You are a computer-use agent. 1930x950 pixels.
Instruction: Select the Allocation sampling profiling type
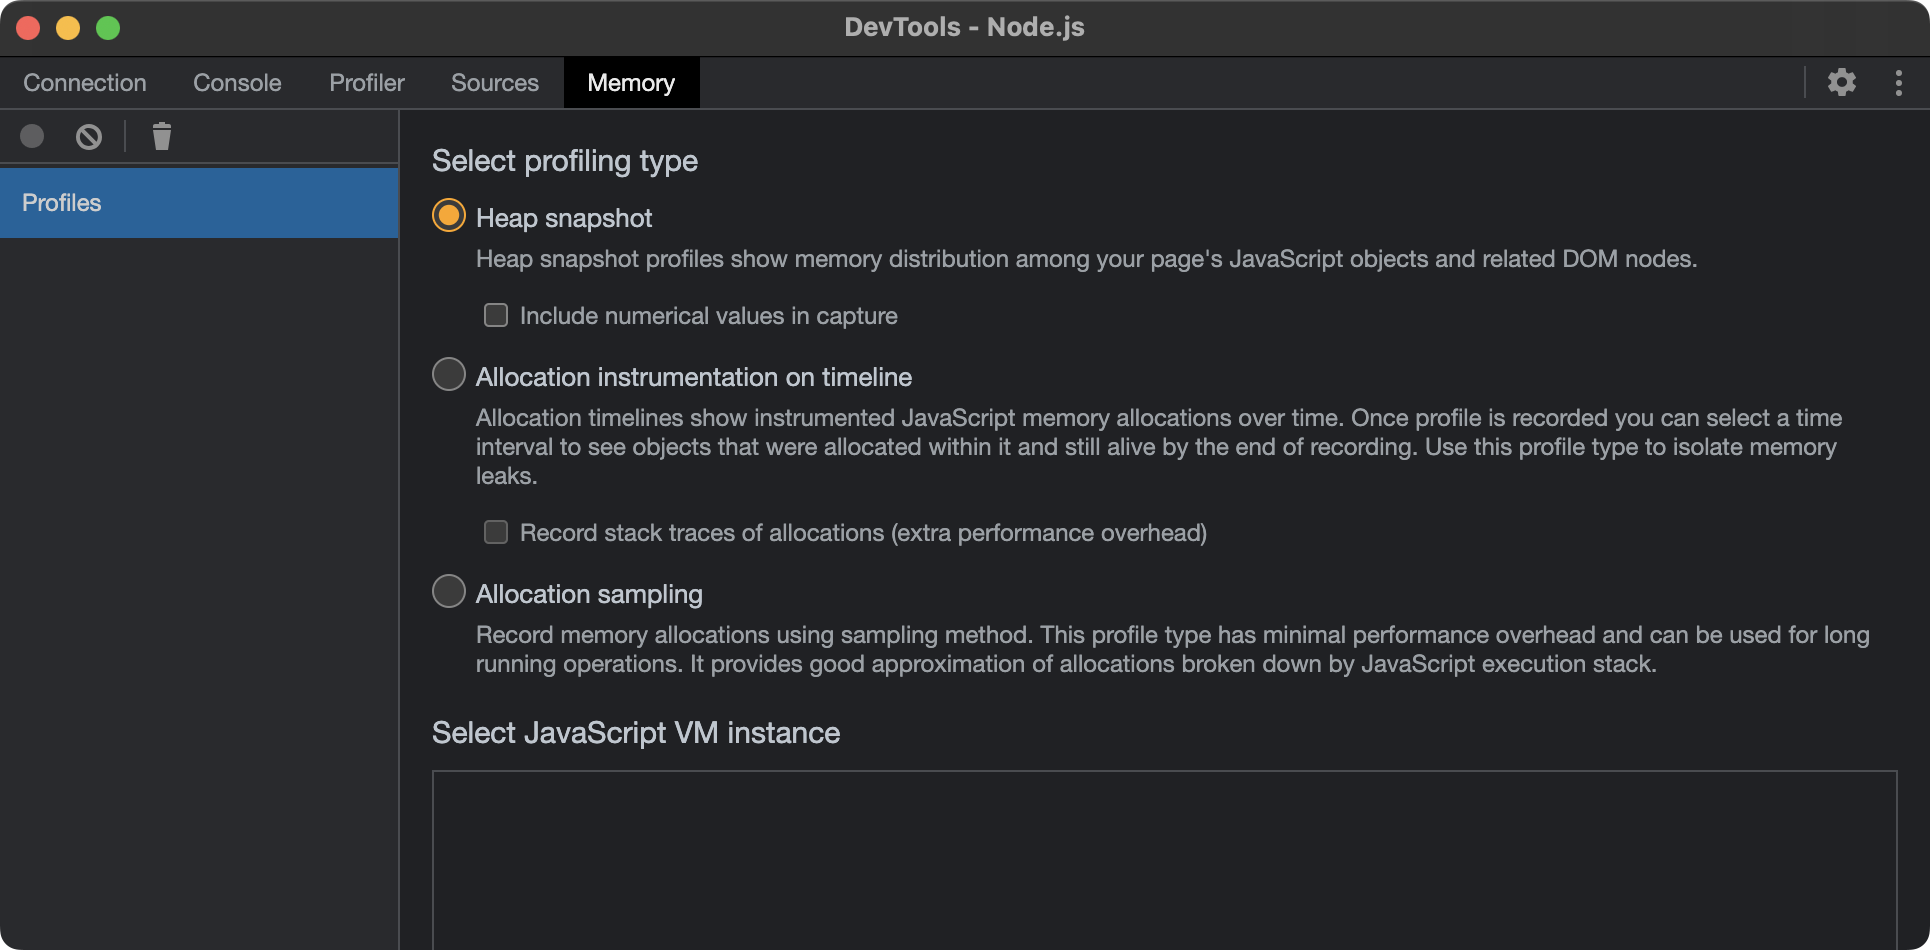pyautogui.click(x=449, y=592)
